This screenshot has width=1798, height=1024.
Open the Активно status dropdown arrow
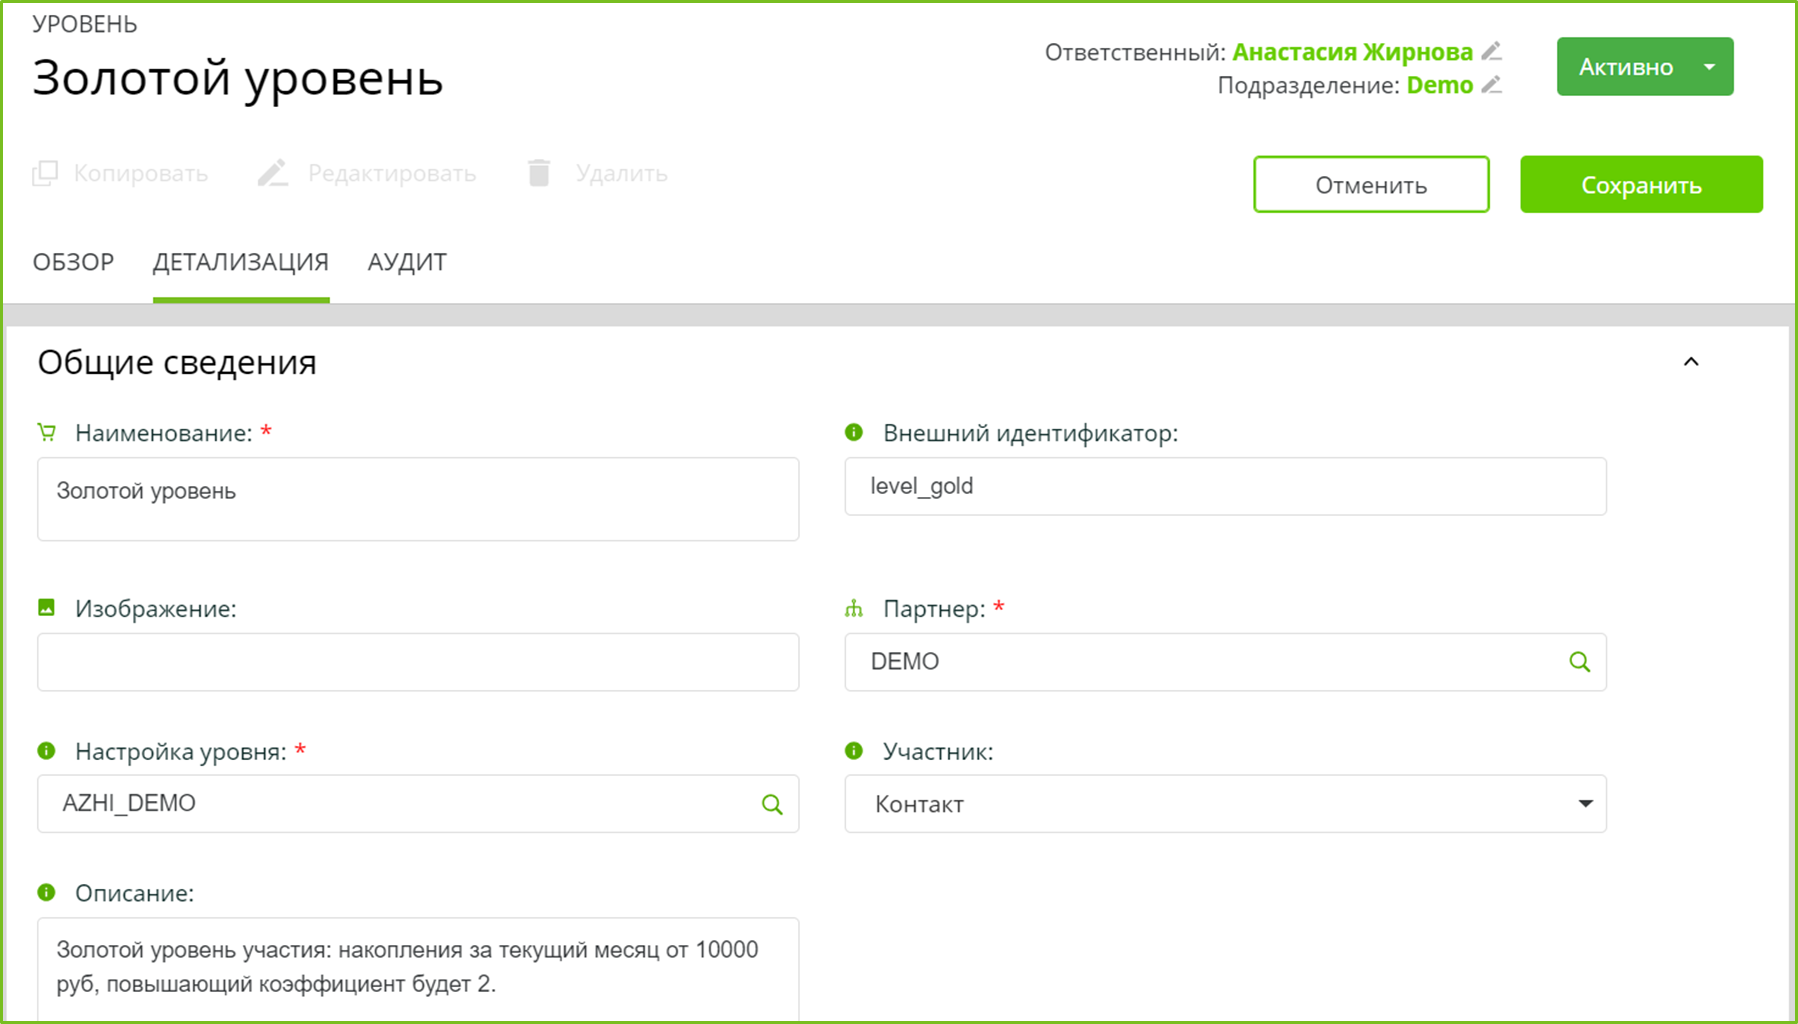[1709, 67]
